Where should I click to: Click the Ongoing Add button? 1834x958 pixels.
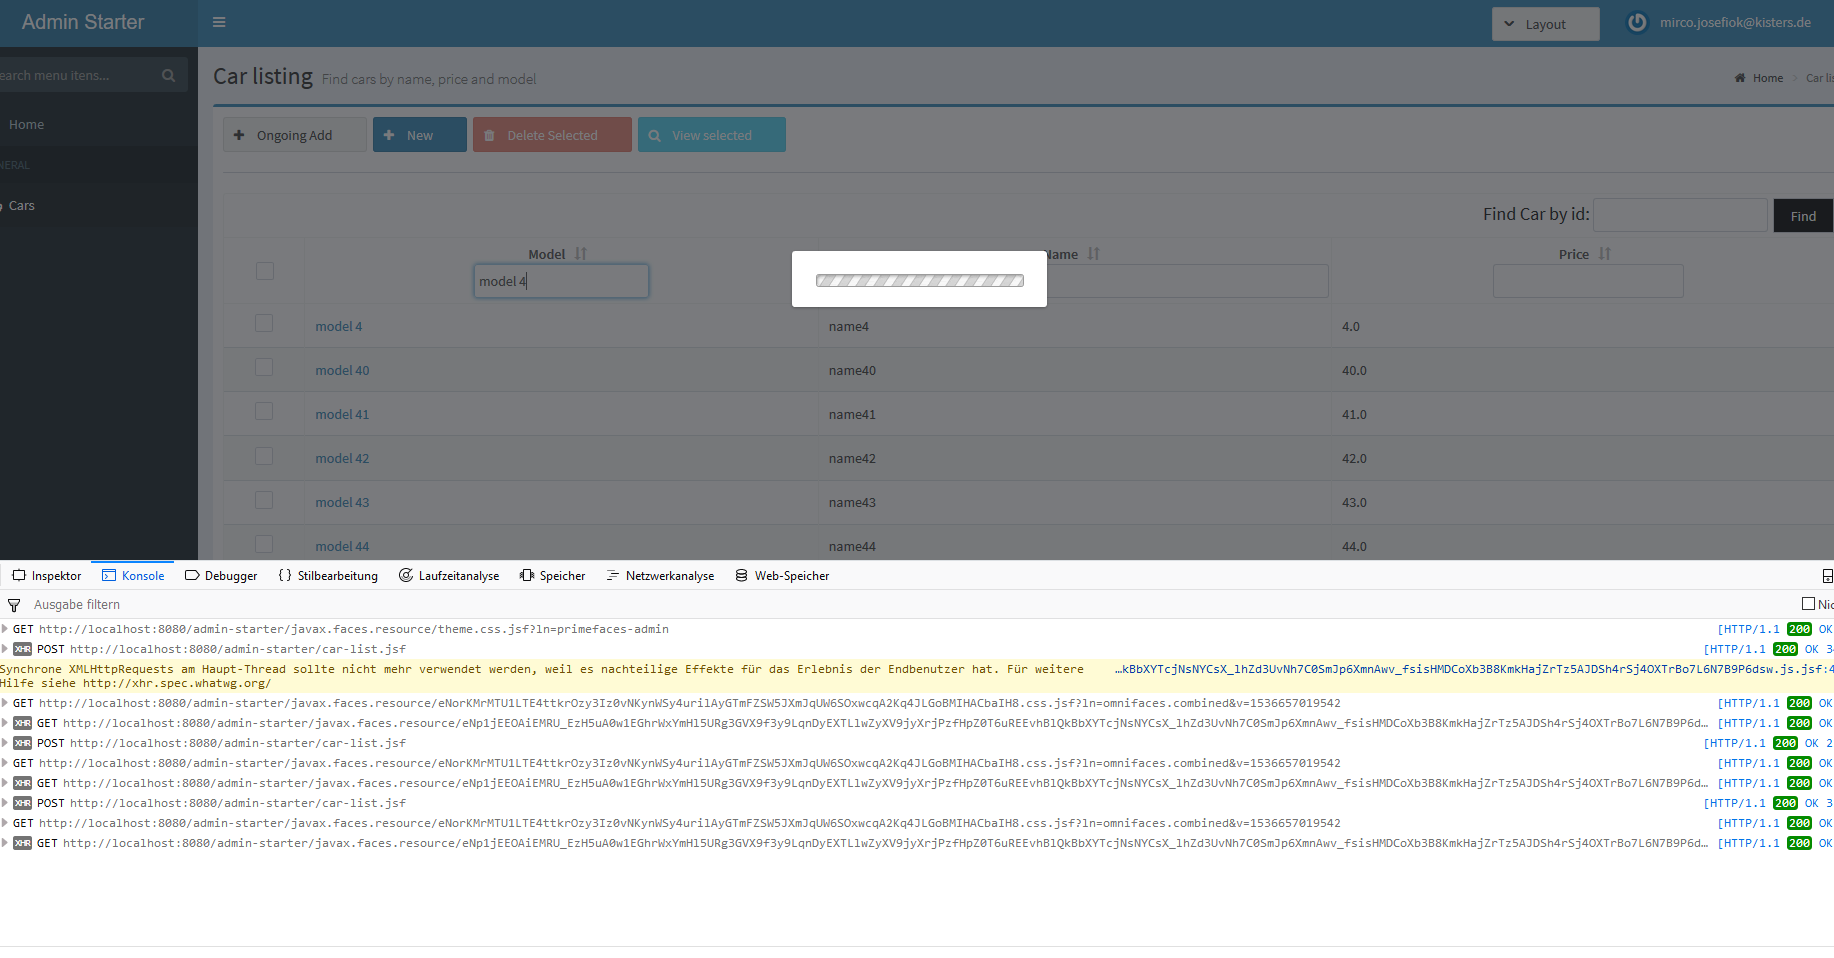point(294,135)
